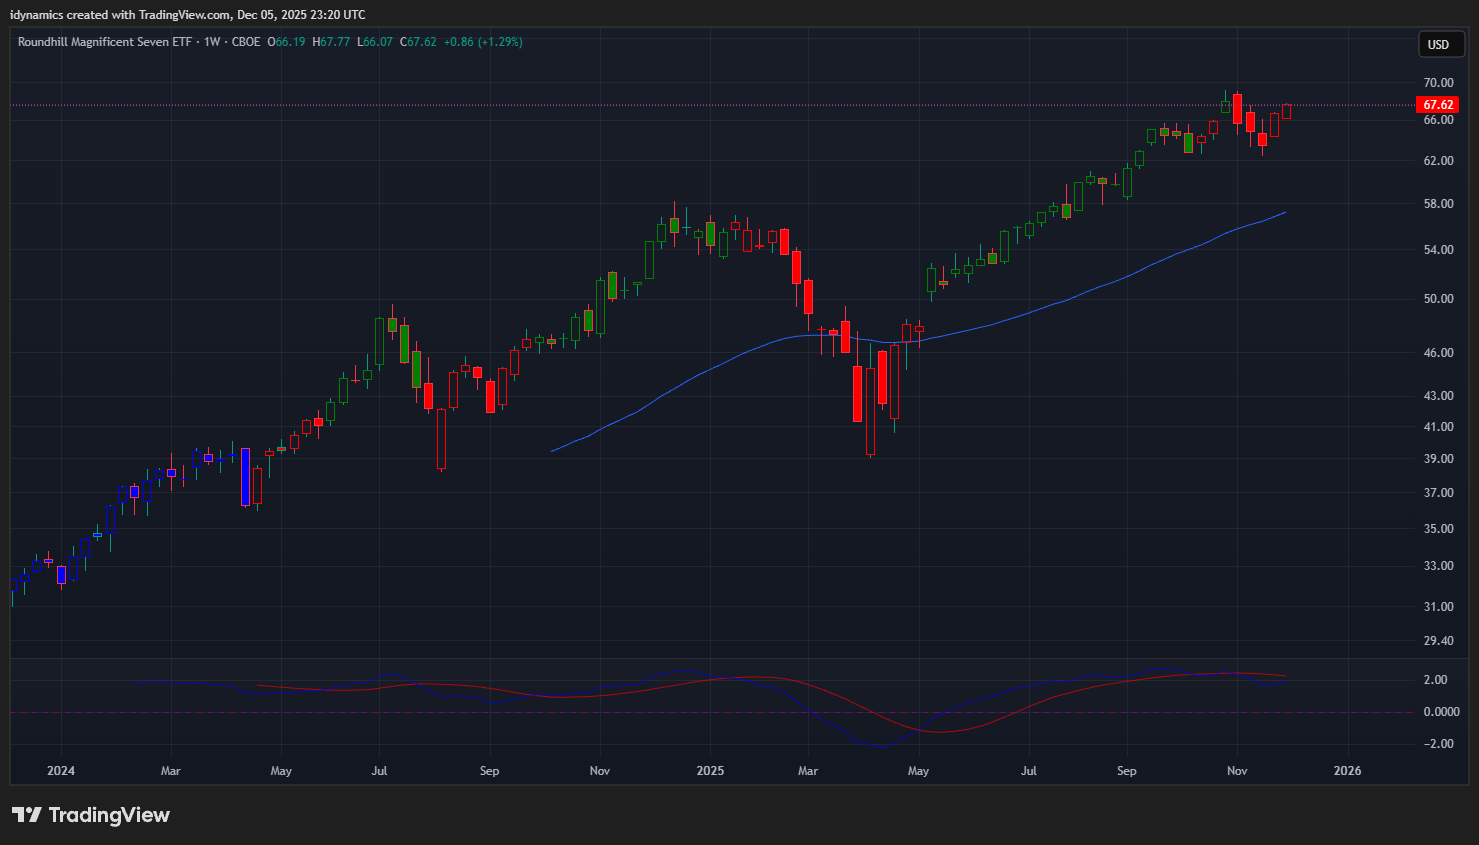Click the TradingView logo icon at bottom left
The image size is (1479, 845).
pos(27,815)
